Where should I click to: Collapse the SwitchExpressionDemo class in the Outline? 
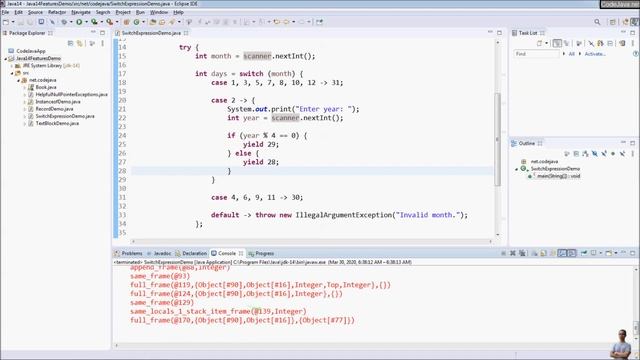(516, 169)
